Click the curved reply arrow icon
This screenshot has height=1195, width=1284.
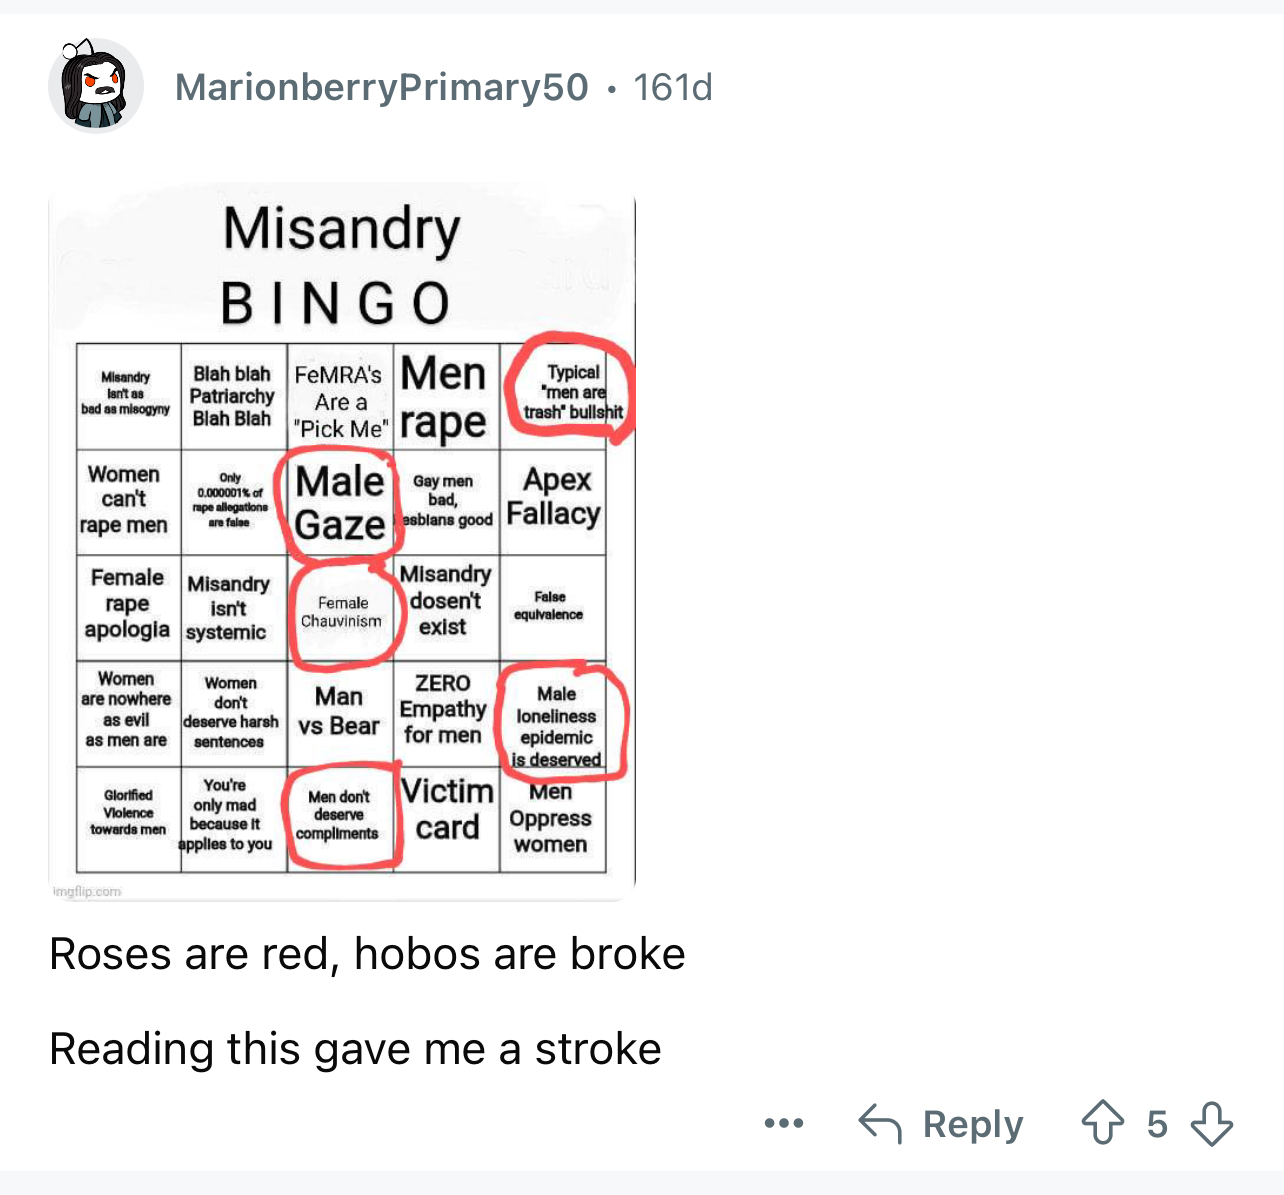[x=880, y=1124]
